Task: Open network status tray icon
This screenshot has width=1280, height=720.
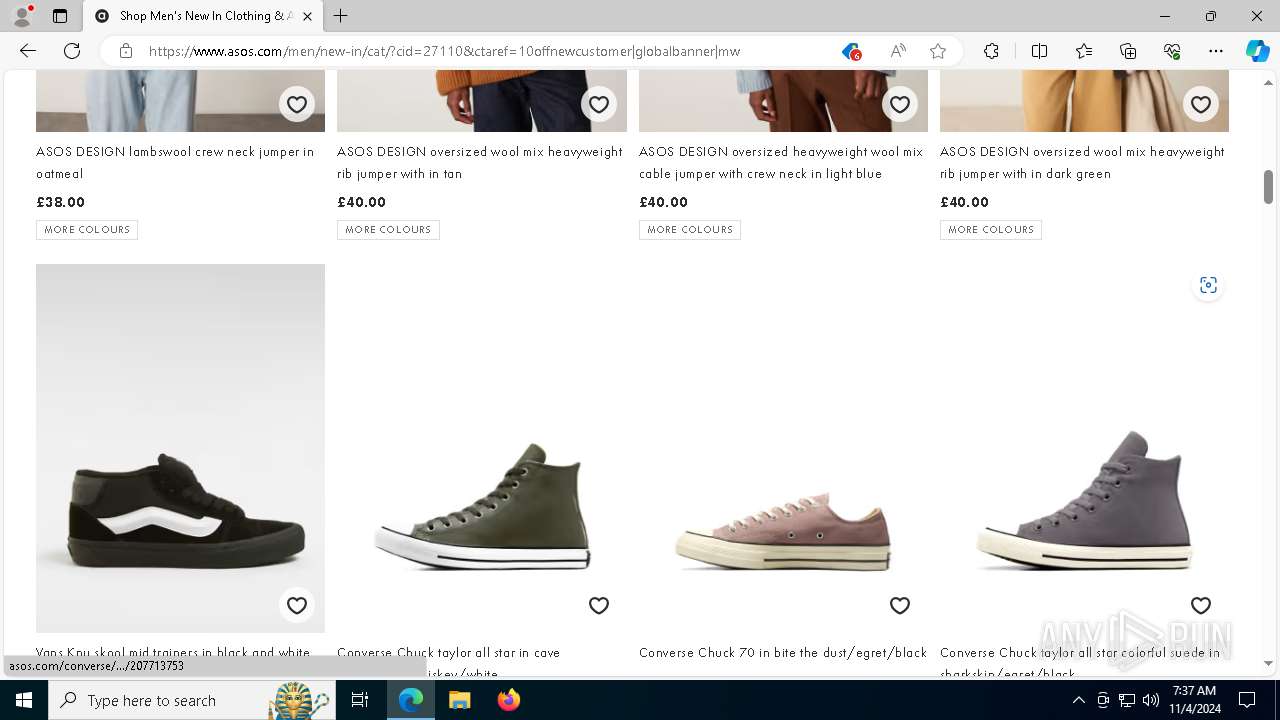Action: click(x=1127, y=700)
